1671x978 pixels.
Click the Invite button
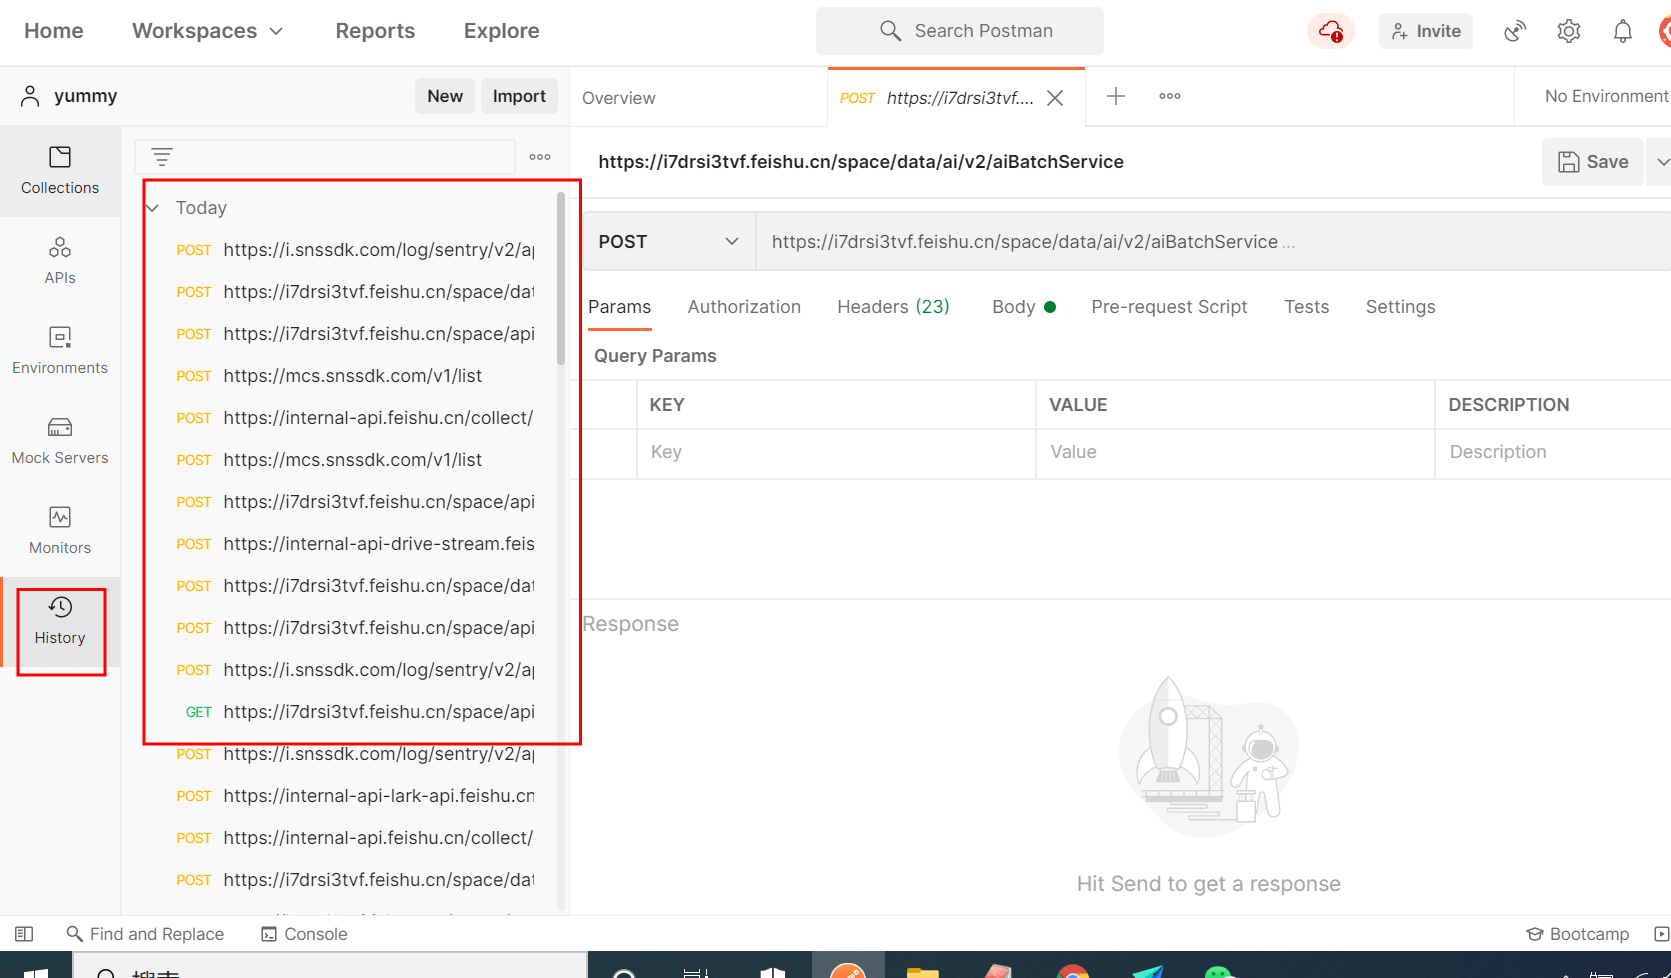[1426, 31]
